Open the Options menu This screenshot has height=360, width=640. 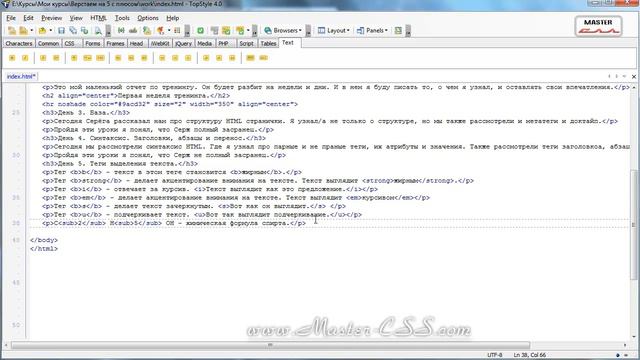point(148,18)
